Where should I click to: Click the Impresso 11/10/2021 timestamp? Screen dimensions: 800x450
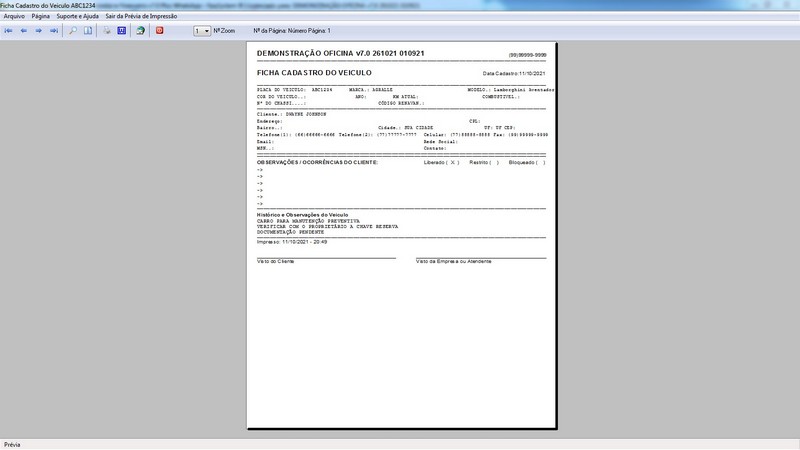pyautogui.click(x=292, y=242)
